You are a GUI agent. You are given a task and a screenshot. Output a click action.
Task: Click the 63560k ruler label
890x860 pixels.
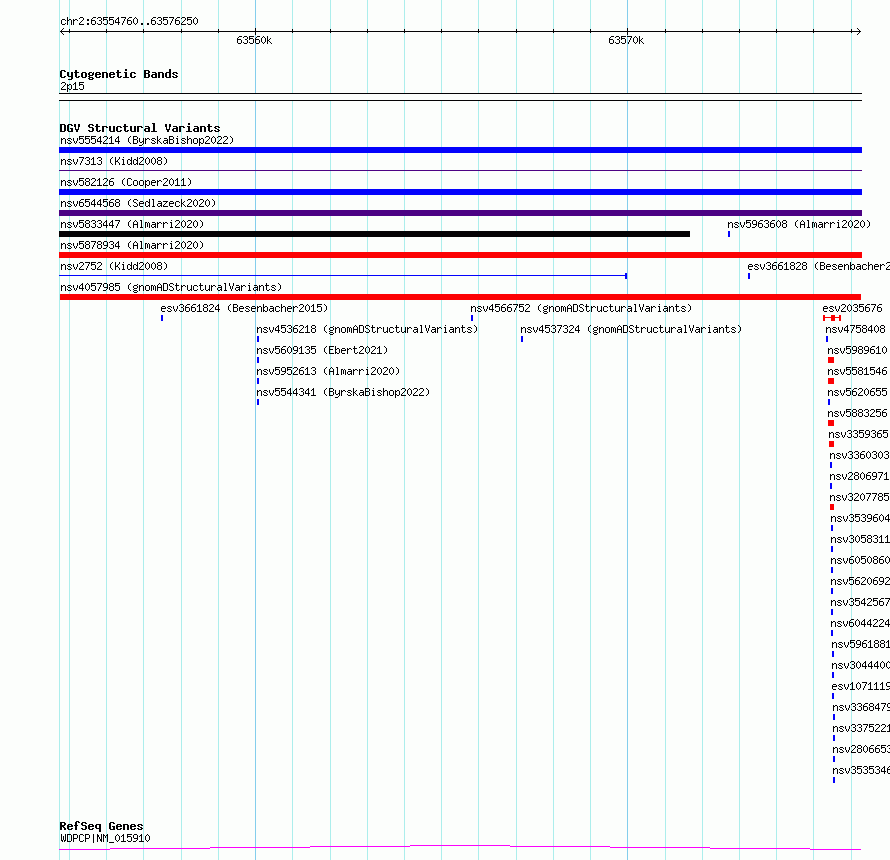tap(254, 40)
